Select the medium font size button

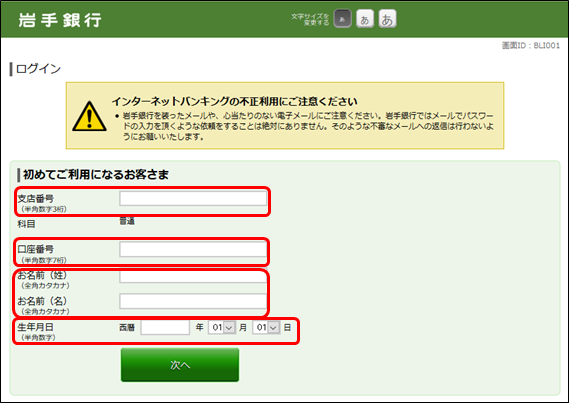tap(365, 19)
